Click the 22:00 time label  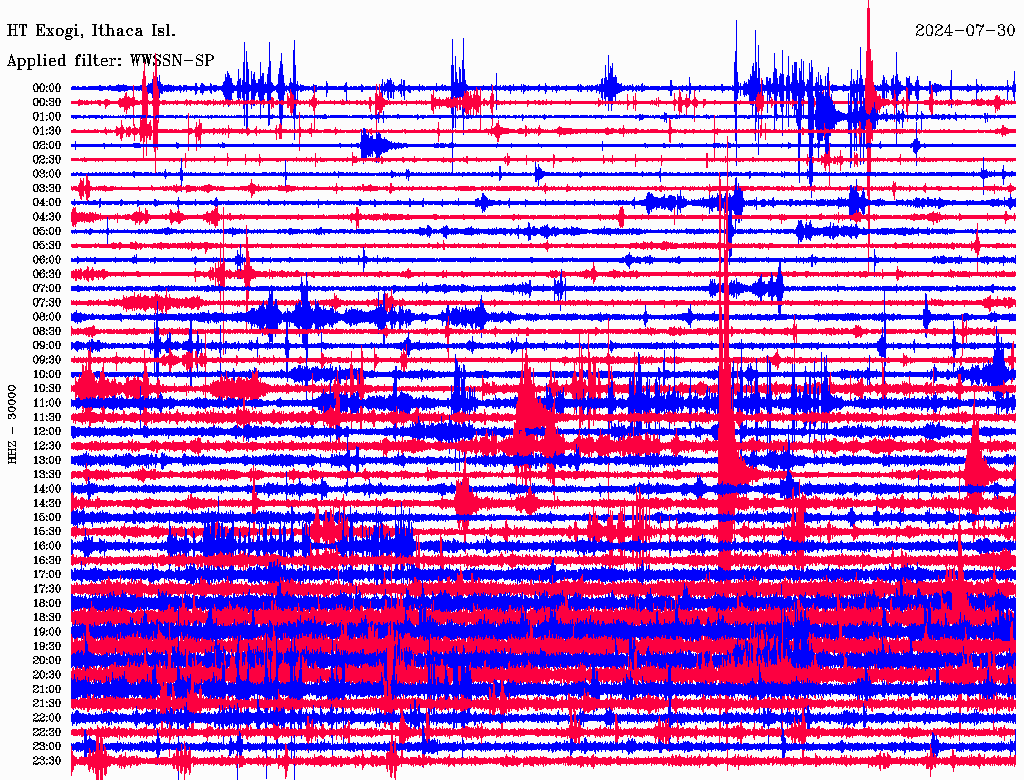pyautogui.click(x=47, y=717)
